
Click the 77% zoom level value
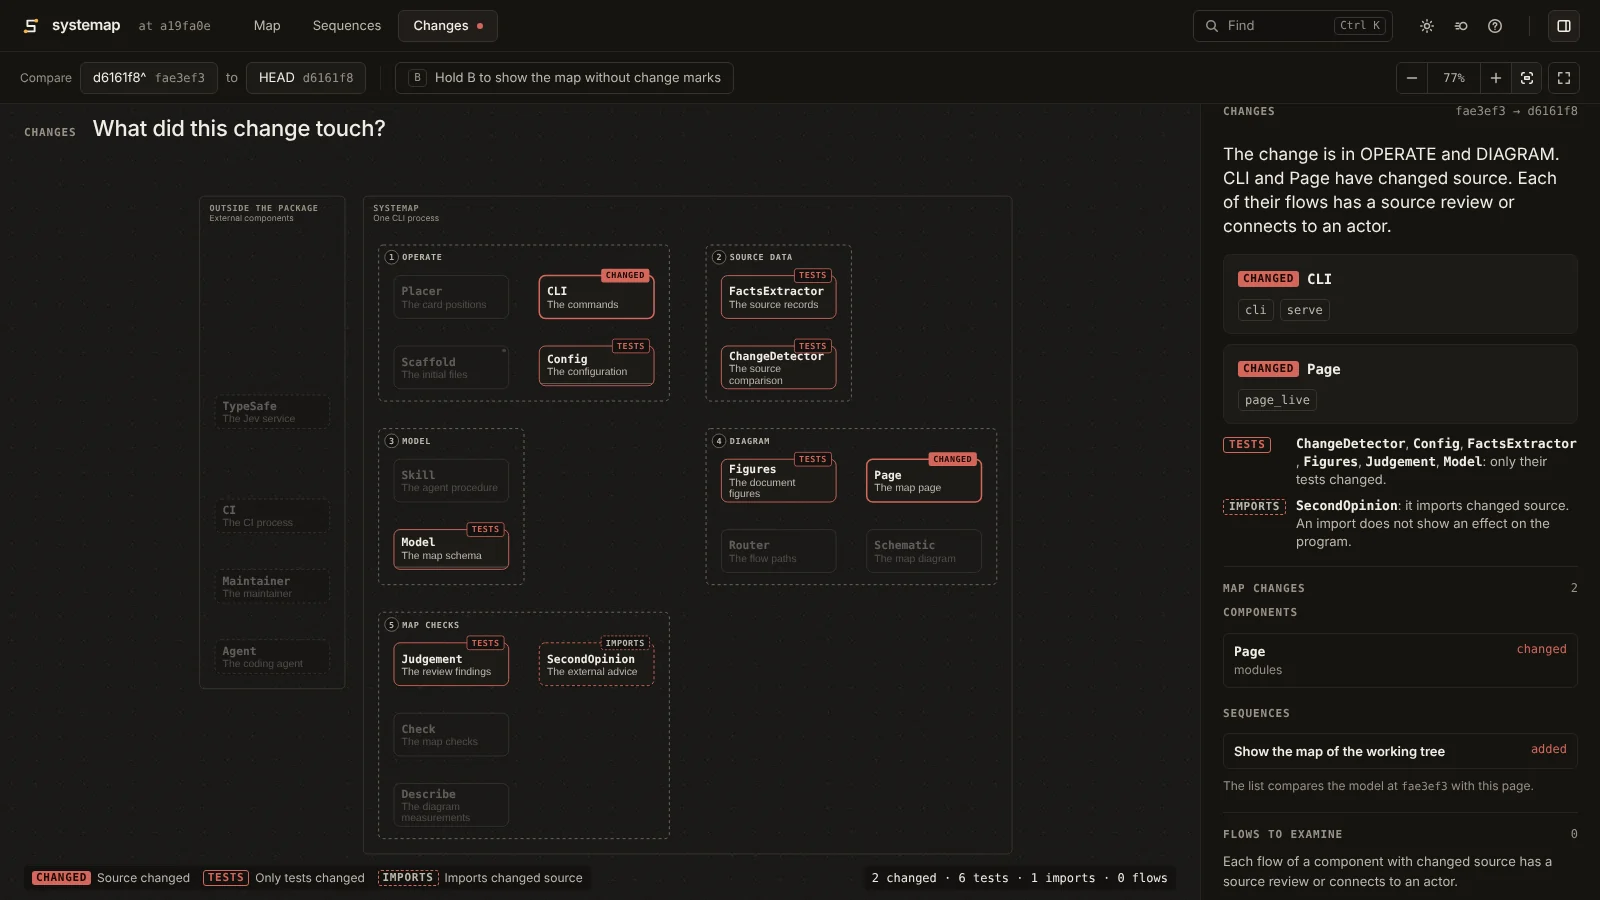pyautogui.click(x=1454, y=78)
